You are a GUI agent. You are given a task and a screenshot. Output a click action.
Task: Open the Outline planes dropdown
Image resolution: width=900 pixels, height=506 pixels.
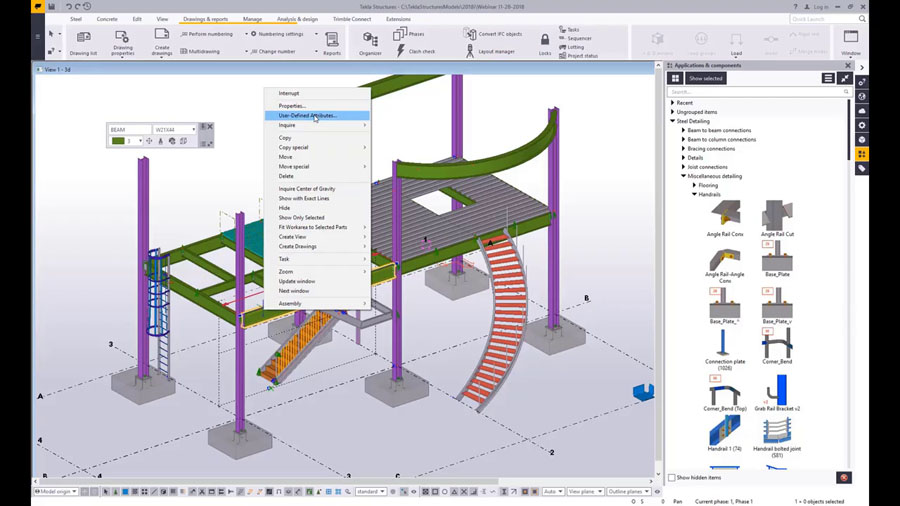pyautogui.click(x=629, y=492)
